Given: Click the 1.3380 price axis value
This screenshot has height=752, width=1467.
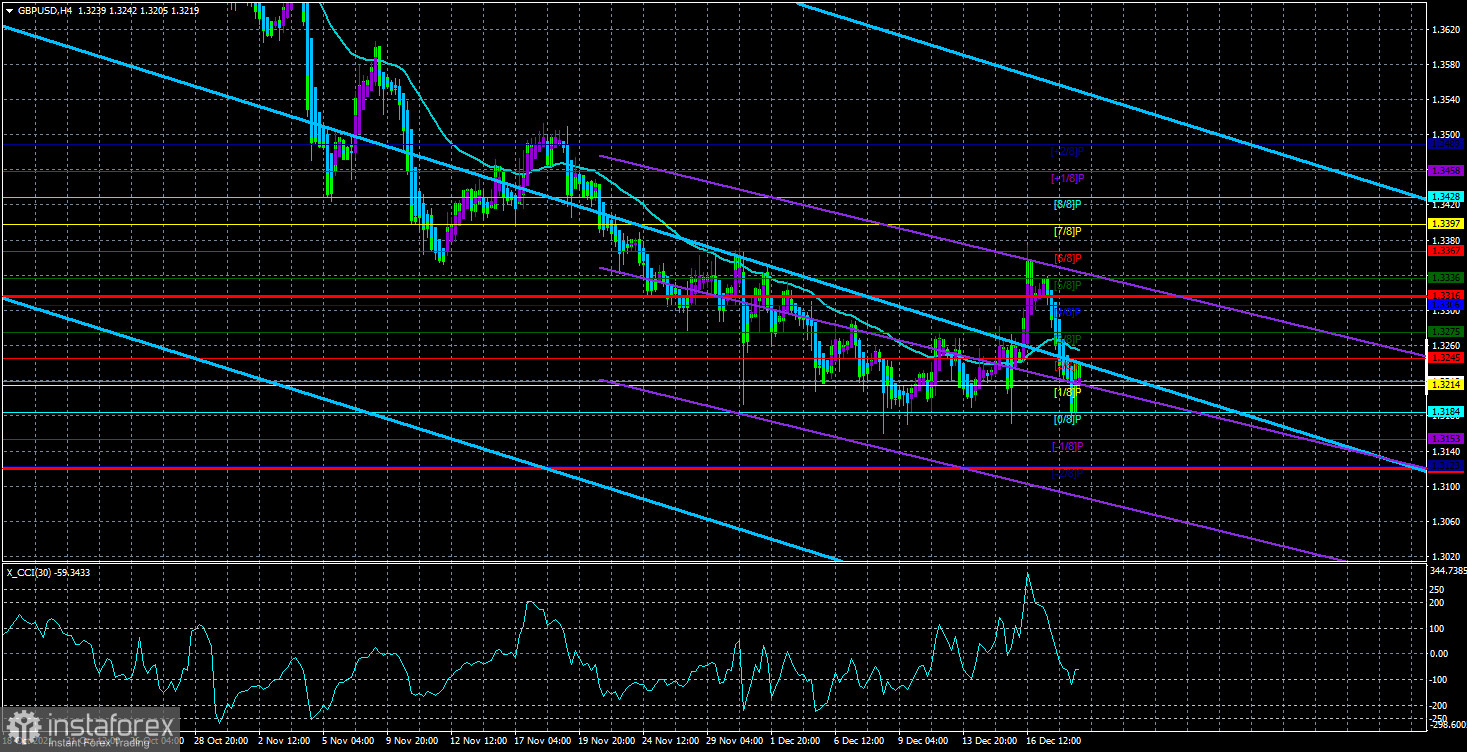Looking at the screenshot, I should click(1446, 240).
